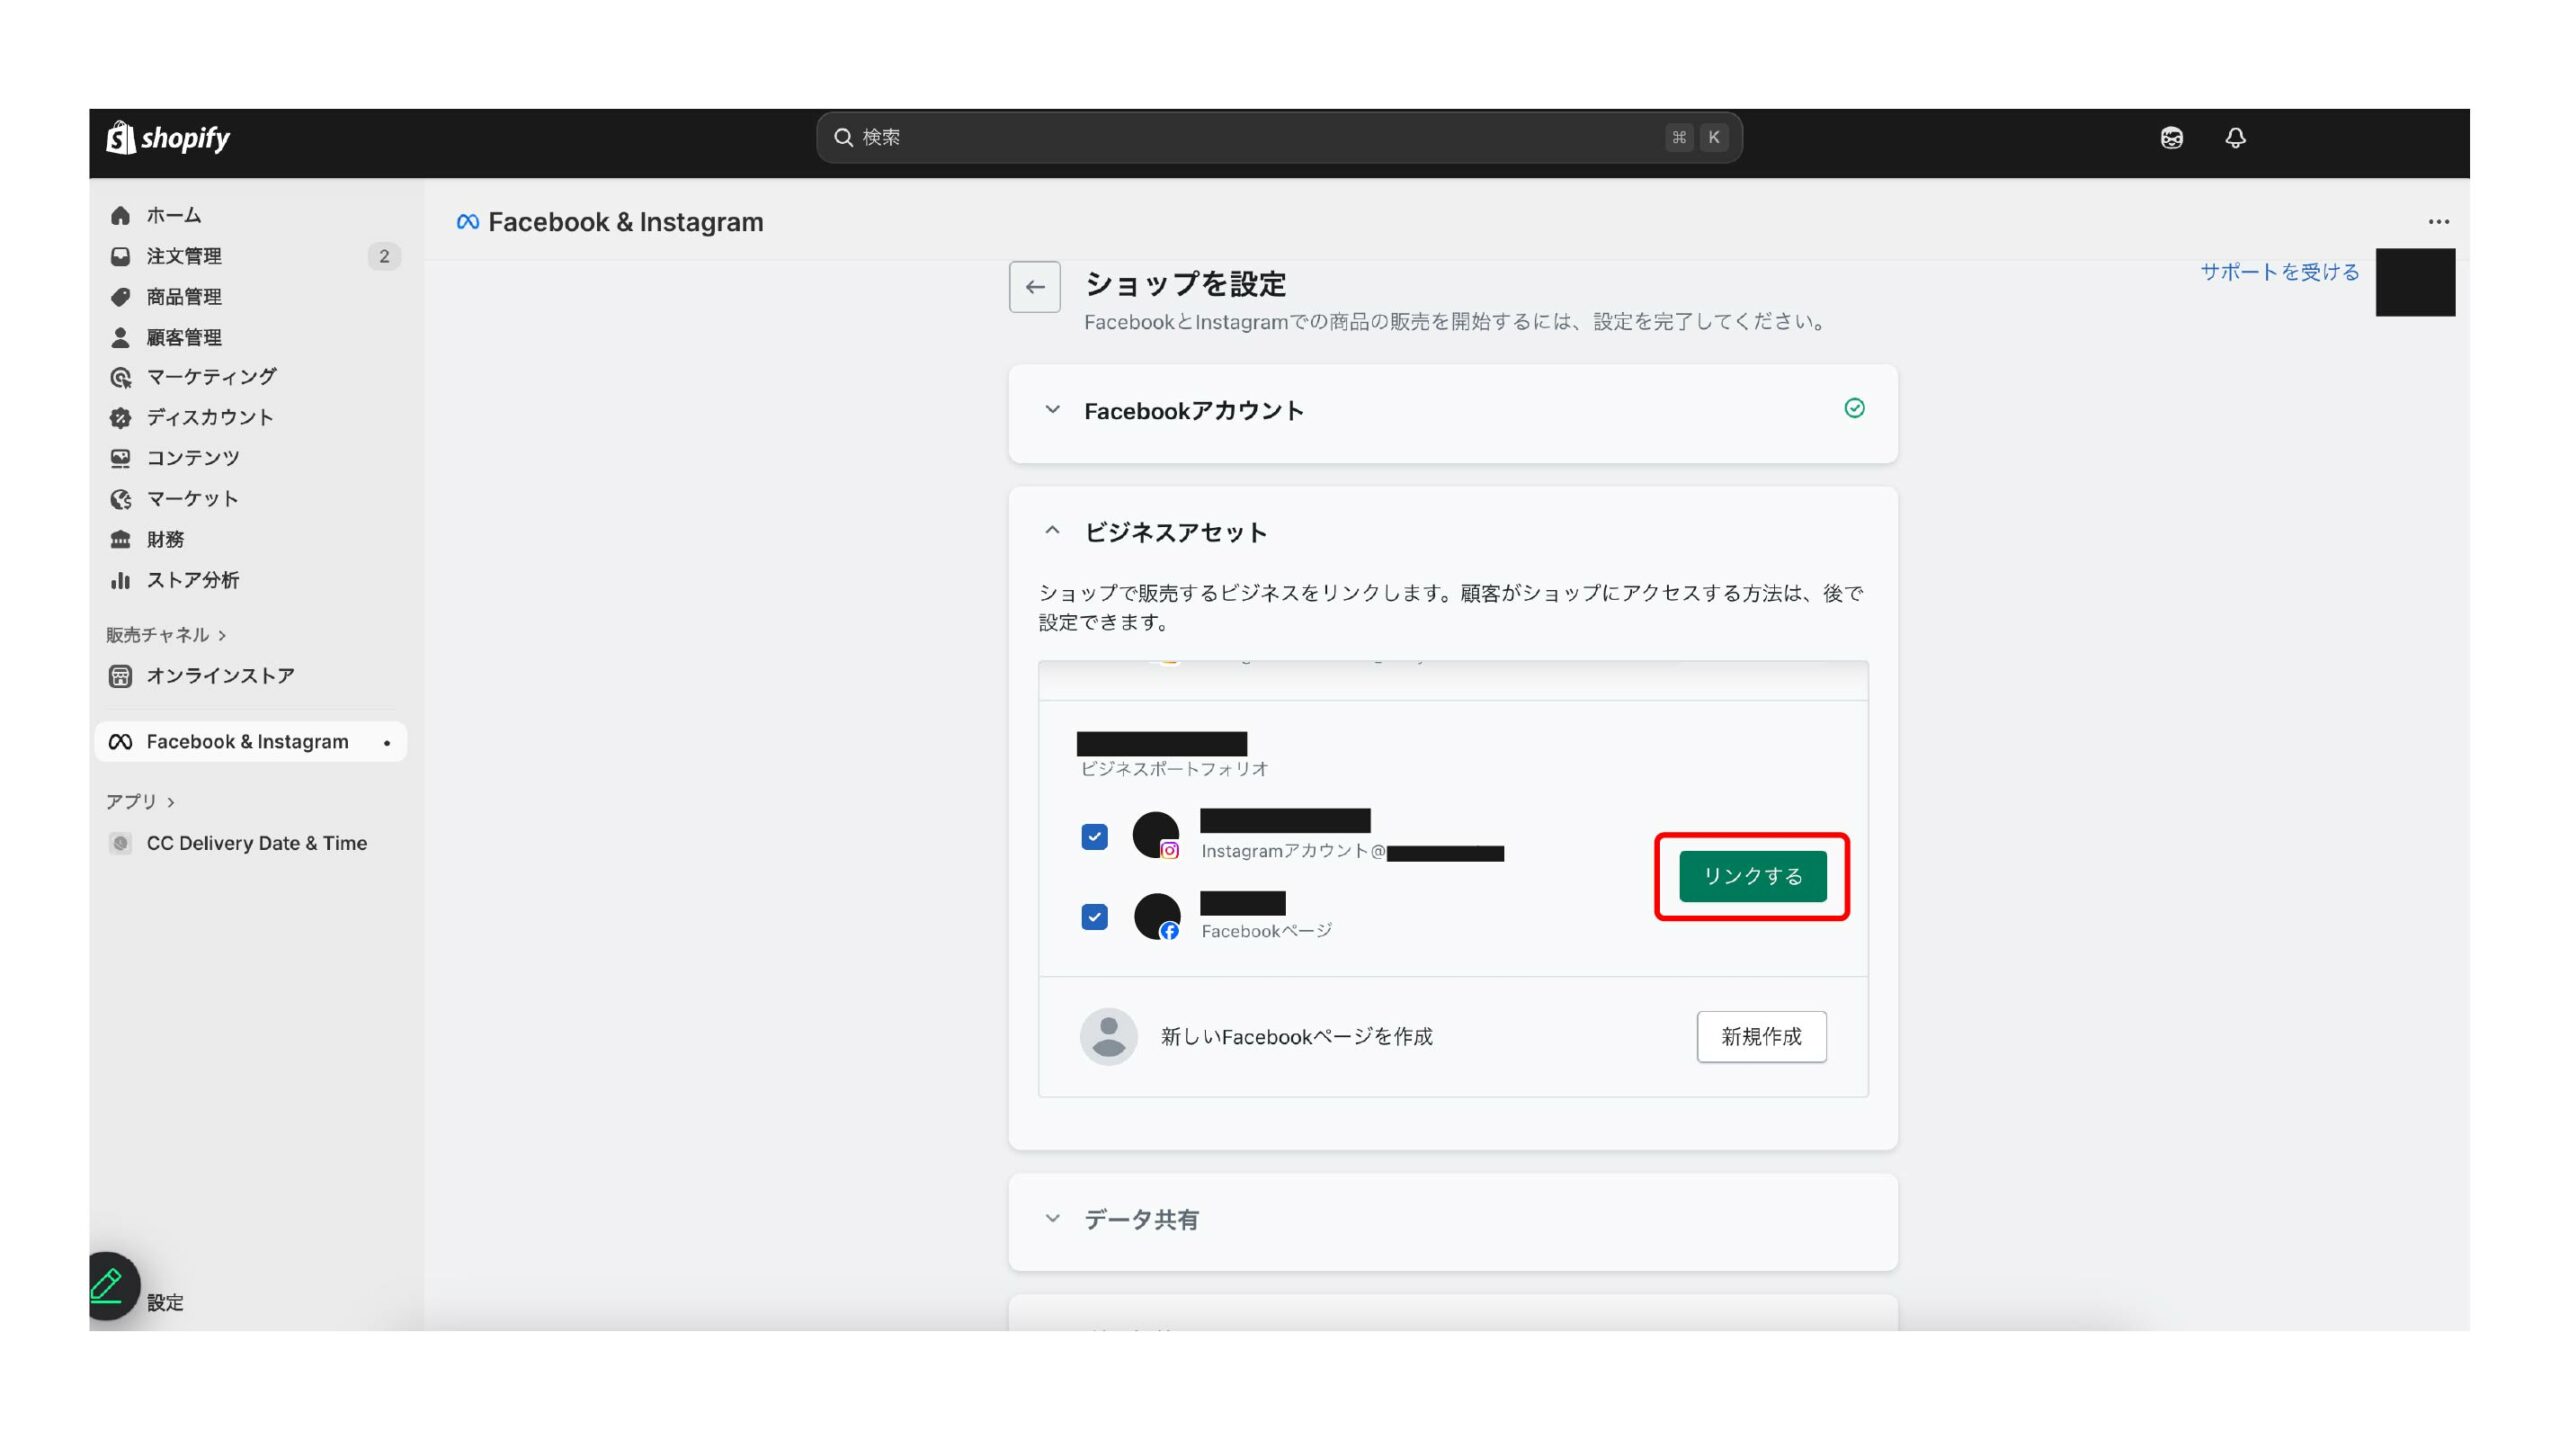
Task: Open the three-dot more menu
Action: 2438,222
